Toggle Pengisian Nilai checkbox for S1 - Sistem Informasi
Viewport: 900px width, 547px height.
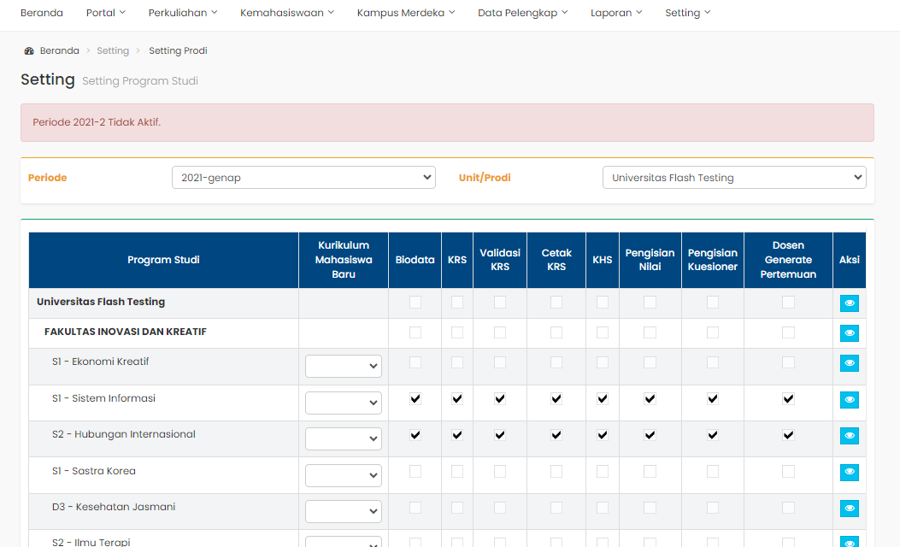pyautogui.click(x=650, y=399)
